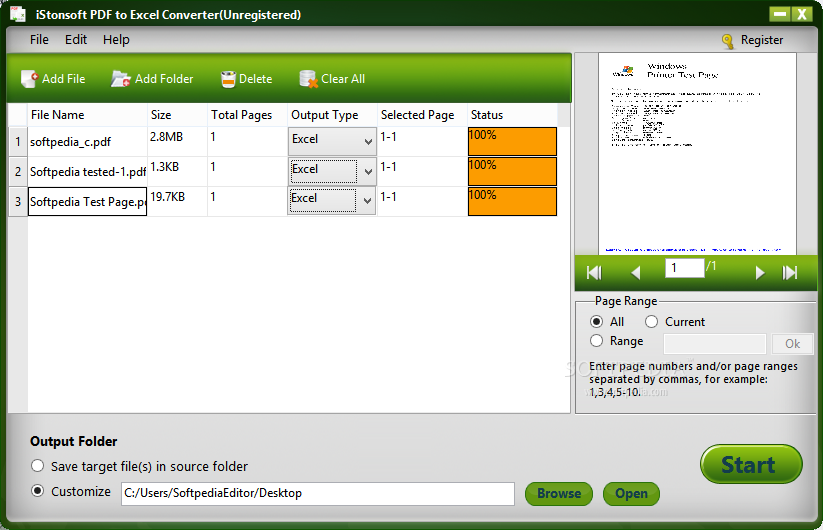Close the iStonsoft converter window

pyautogui.click(x=801, y=14)
